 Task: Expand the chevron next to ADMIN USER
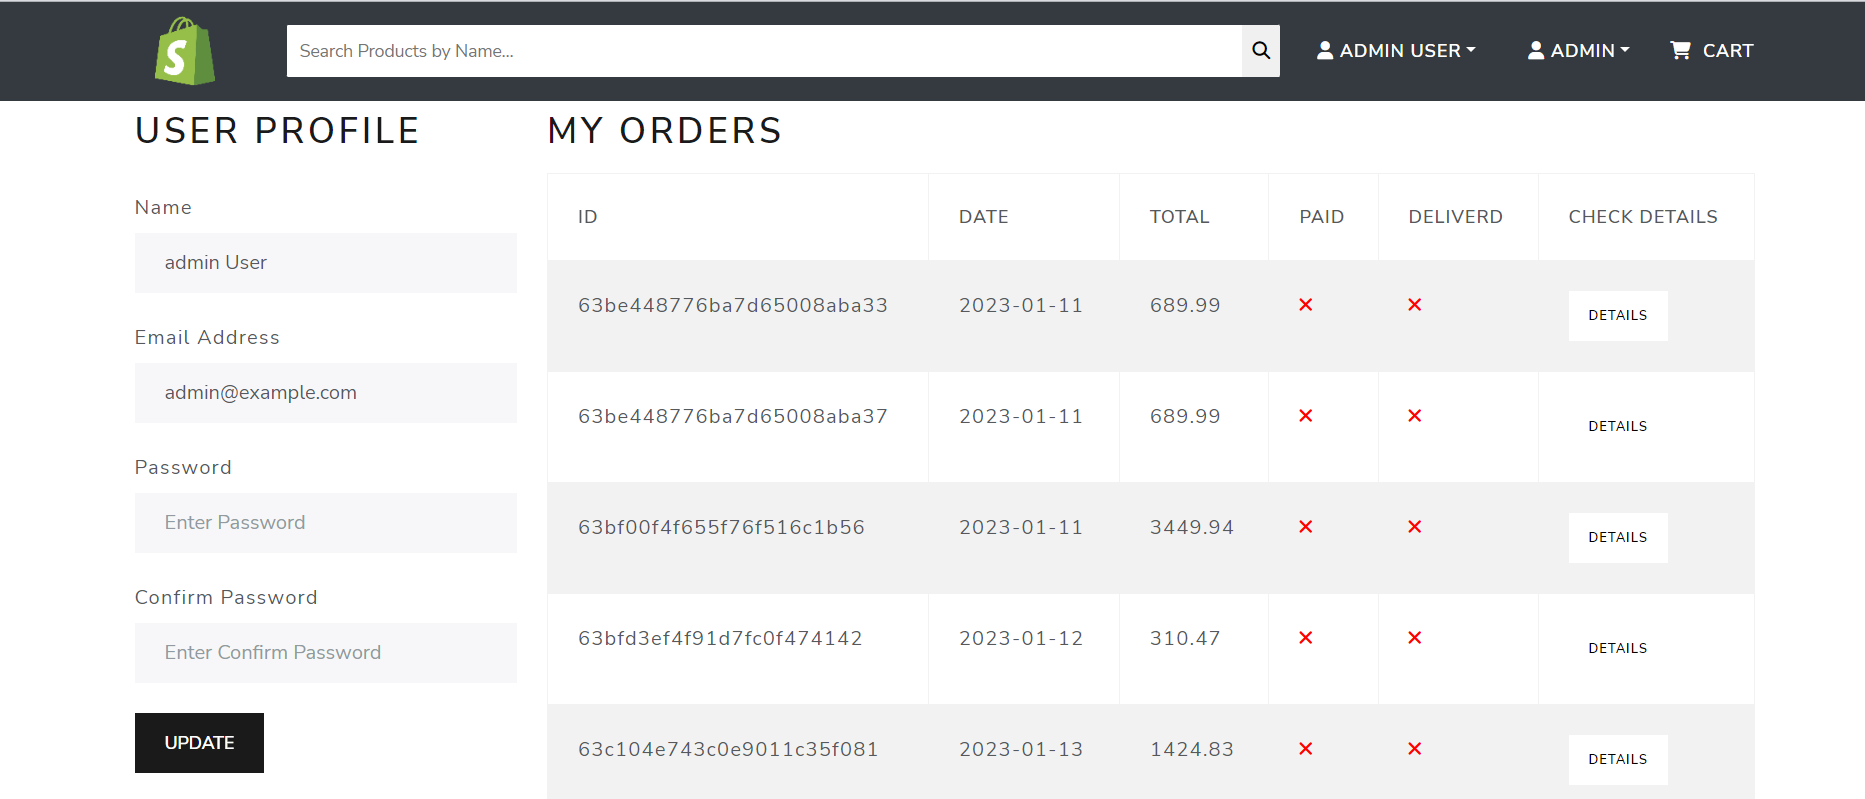[x=1469, y=50]
